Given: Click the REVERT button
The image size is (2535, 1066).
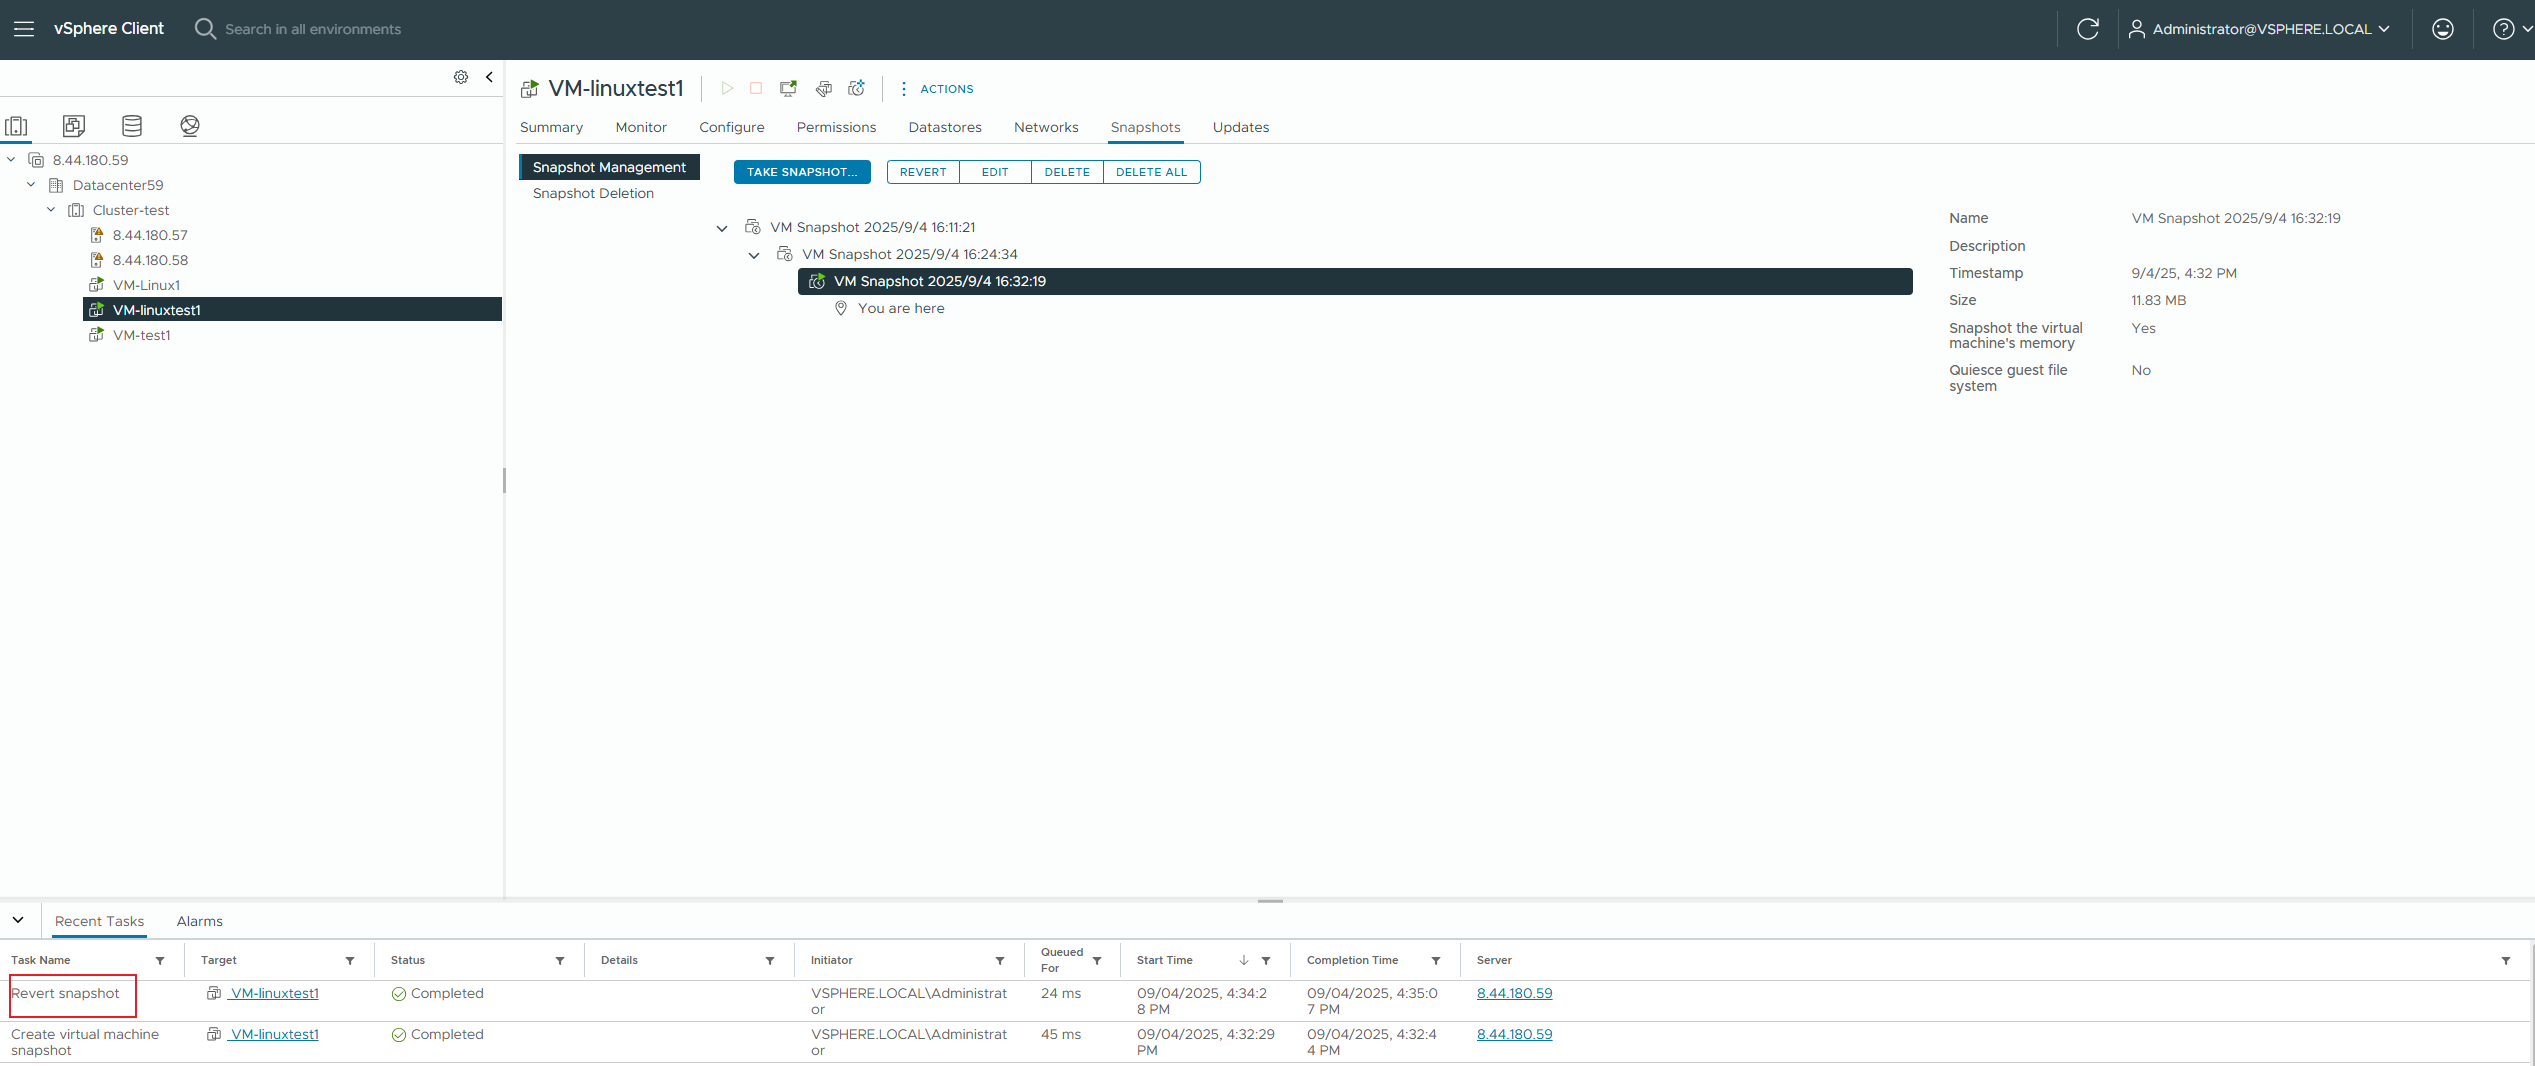Looking at the screenshot, I should click(x=923, y=172).
